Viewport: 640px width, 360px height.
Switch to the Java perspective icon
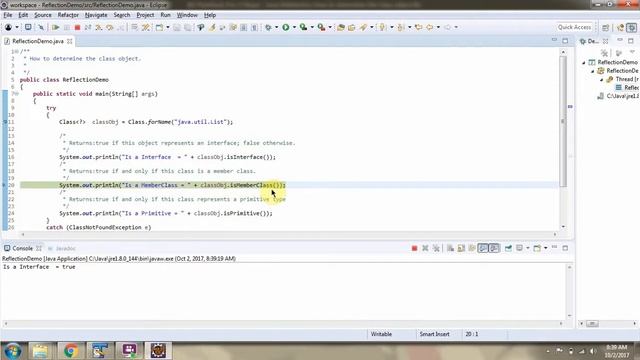pyautogui.click(x=620, y=27)
